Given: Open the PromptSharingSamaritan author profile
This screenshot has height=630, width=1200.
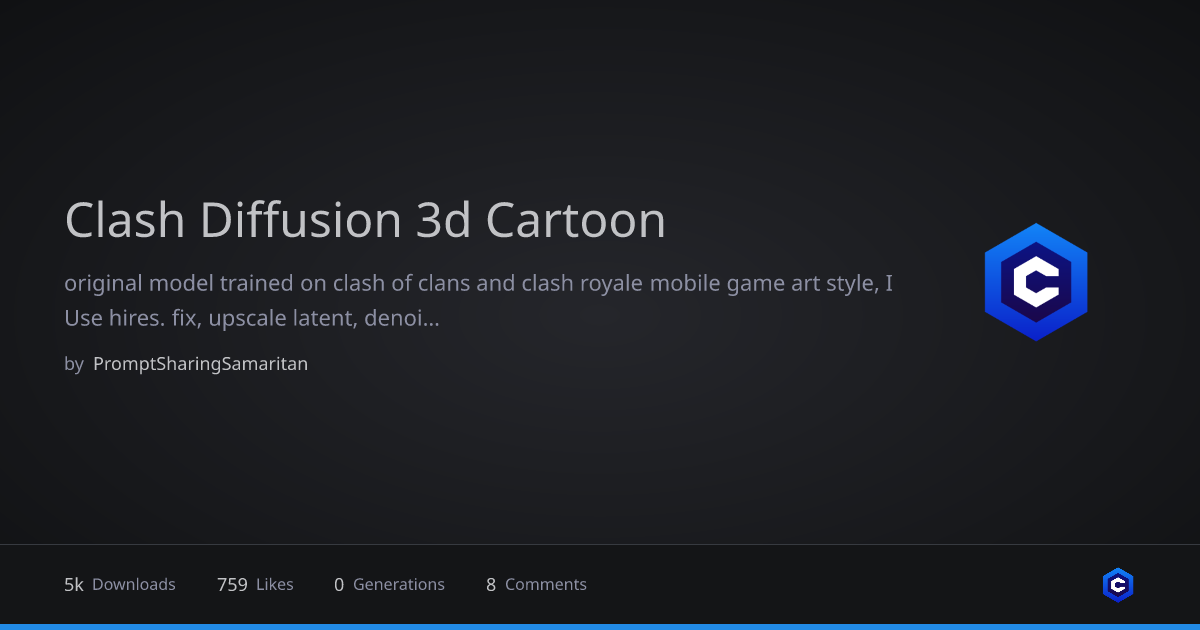Looking at the screenshot, I should (x=200, y=364).
